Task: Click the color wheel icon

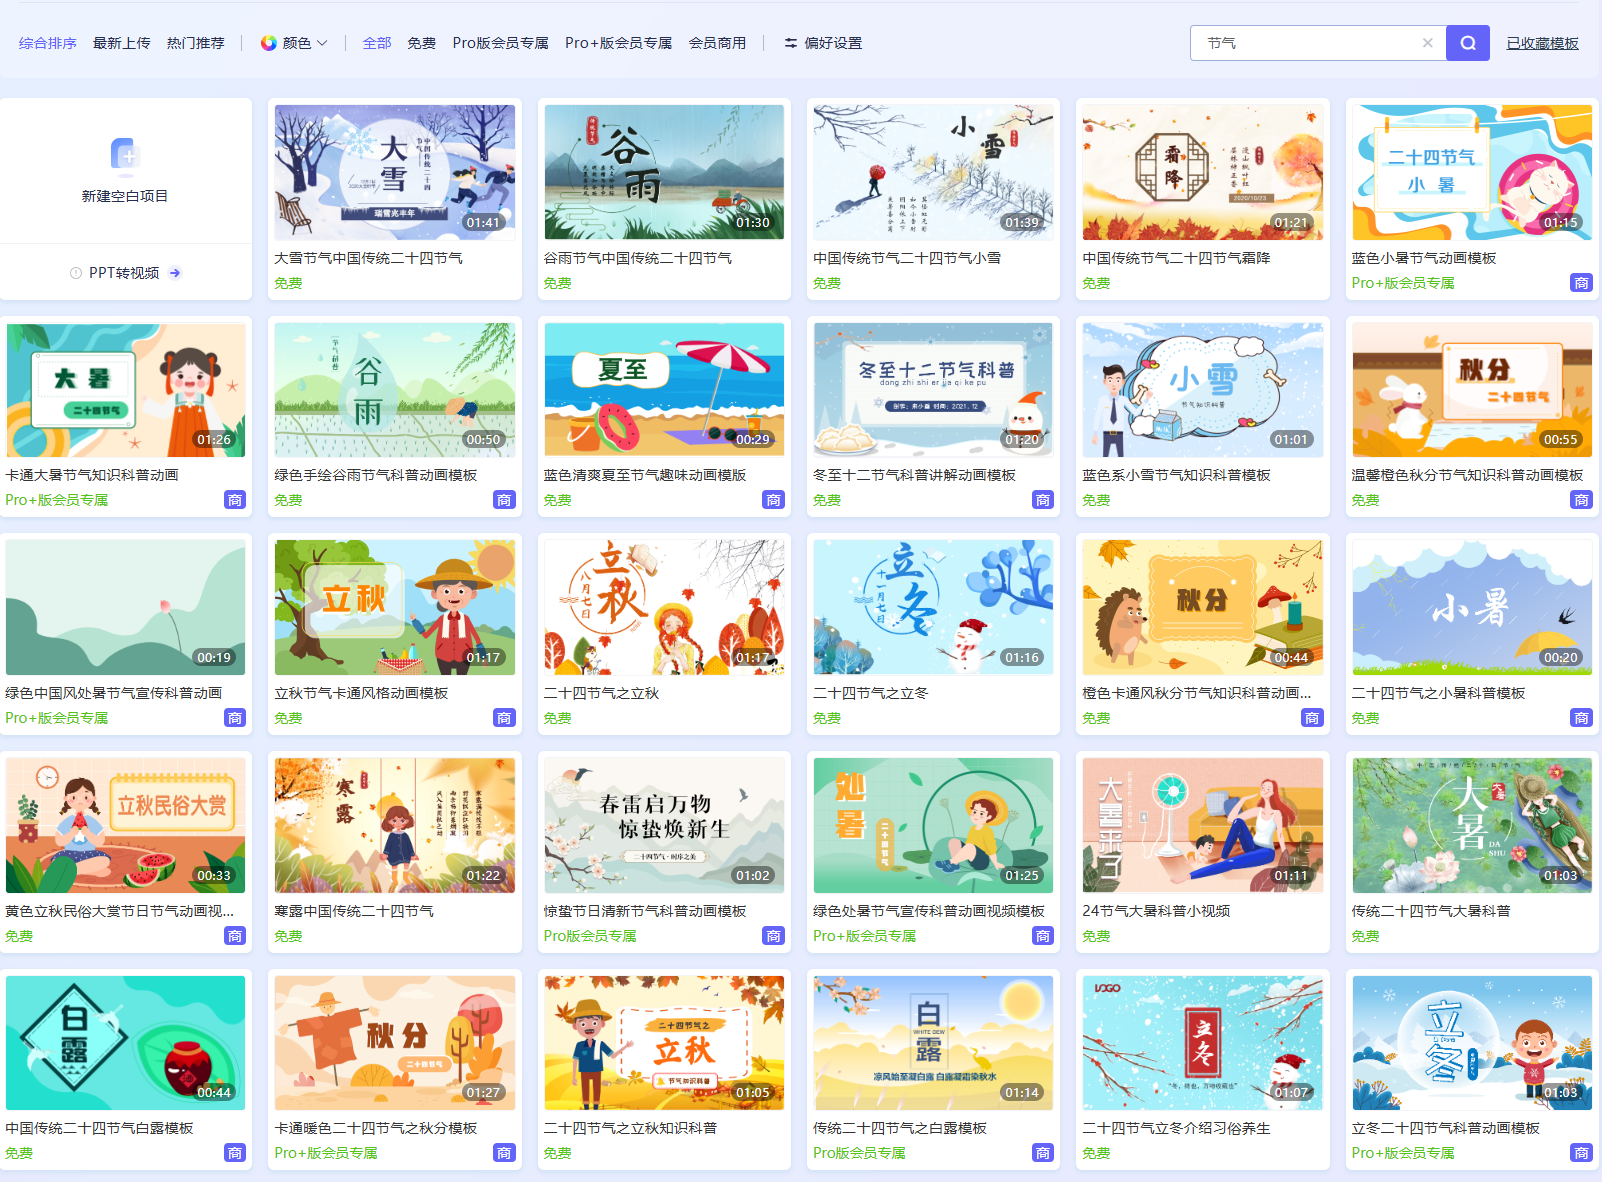Action: click(268, 43)
